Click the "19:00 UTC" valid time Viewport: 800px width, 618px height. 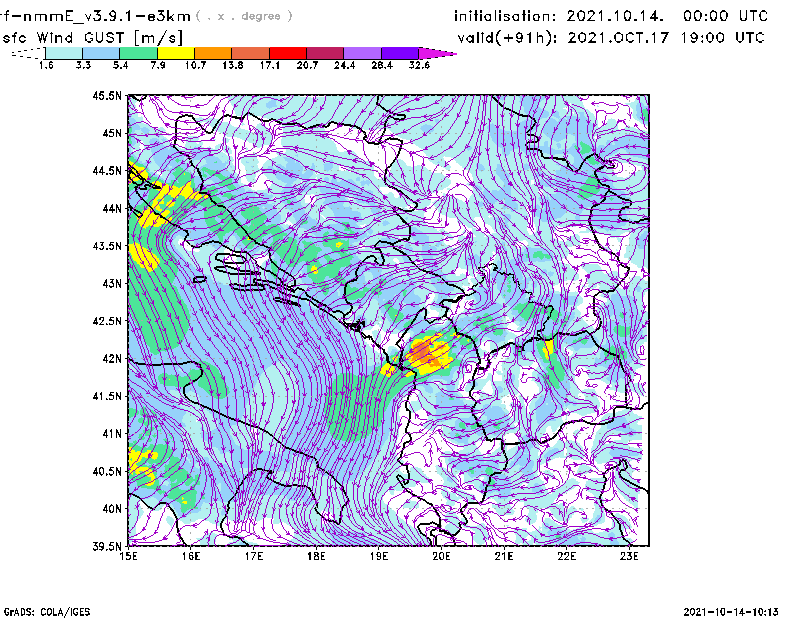click(722, 38)
